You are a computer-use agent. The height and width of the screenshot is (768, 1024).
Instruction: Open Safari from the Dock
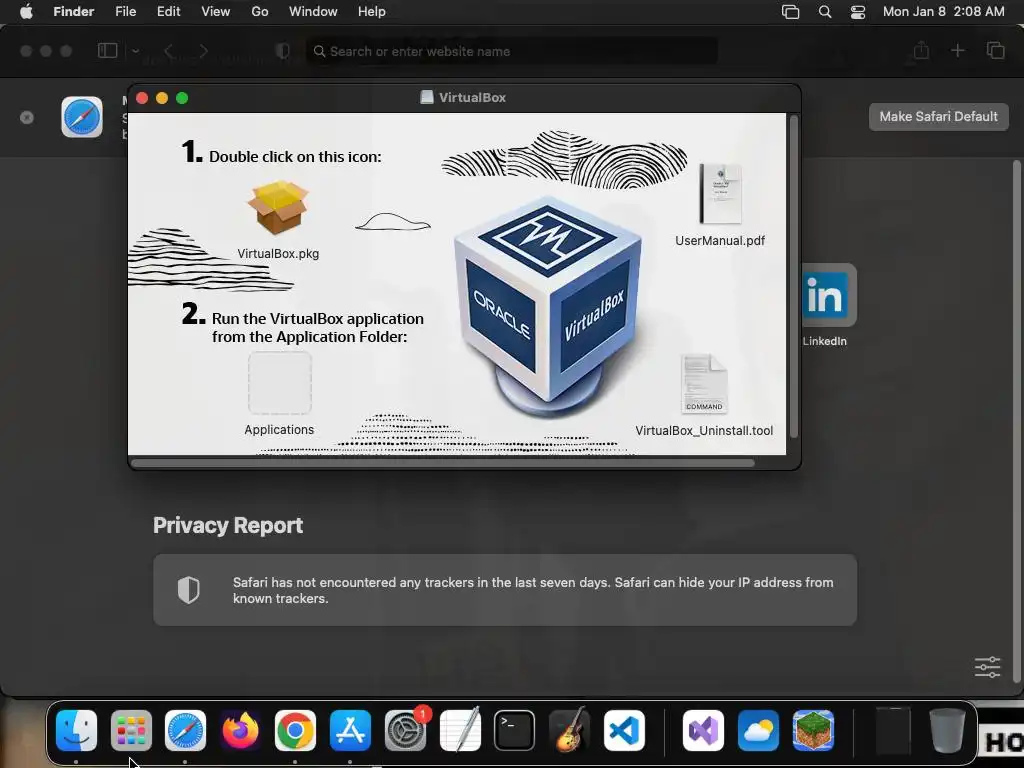(185, 730)
